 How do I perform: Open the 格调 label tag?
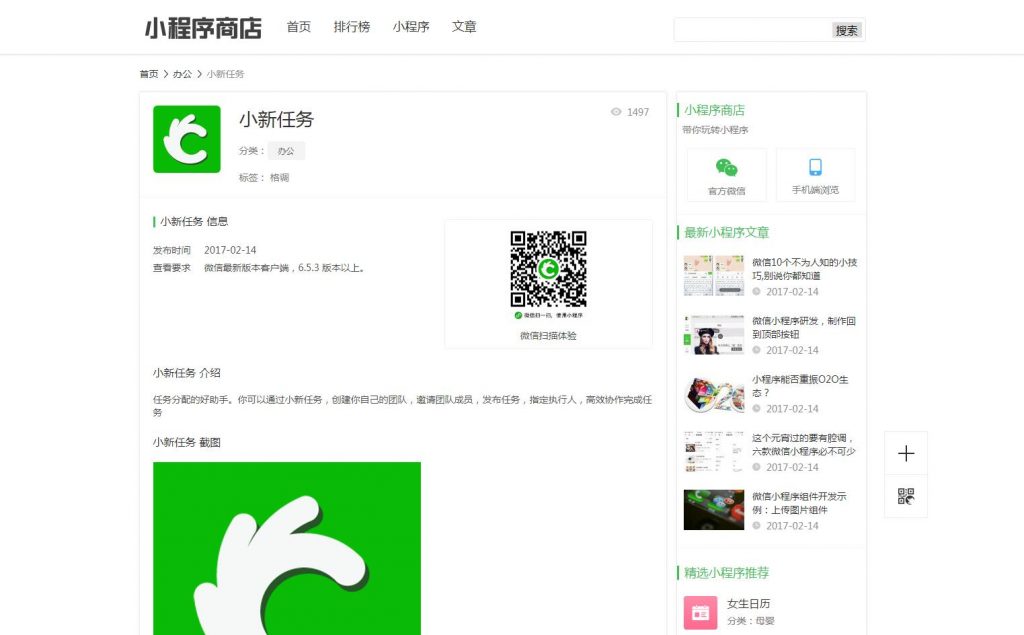point(280,177)
